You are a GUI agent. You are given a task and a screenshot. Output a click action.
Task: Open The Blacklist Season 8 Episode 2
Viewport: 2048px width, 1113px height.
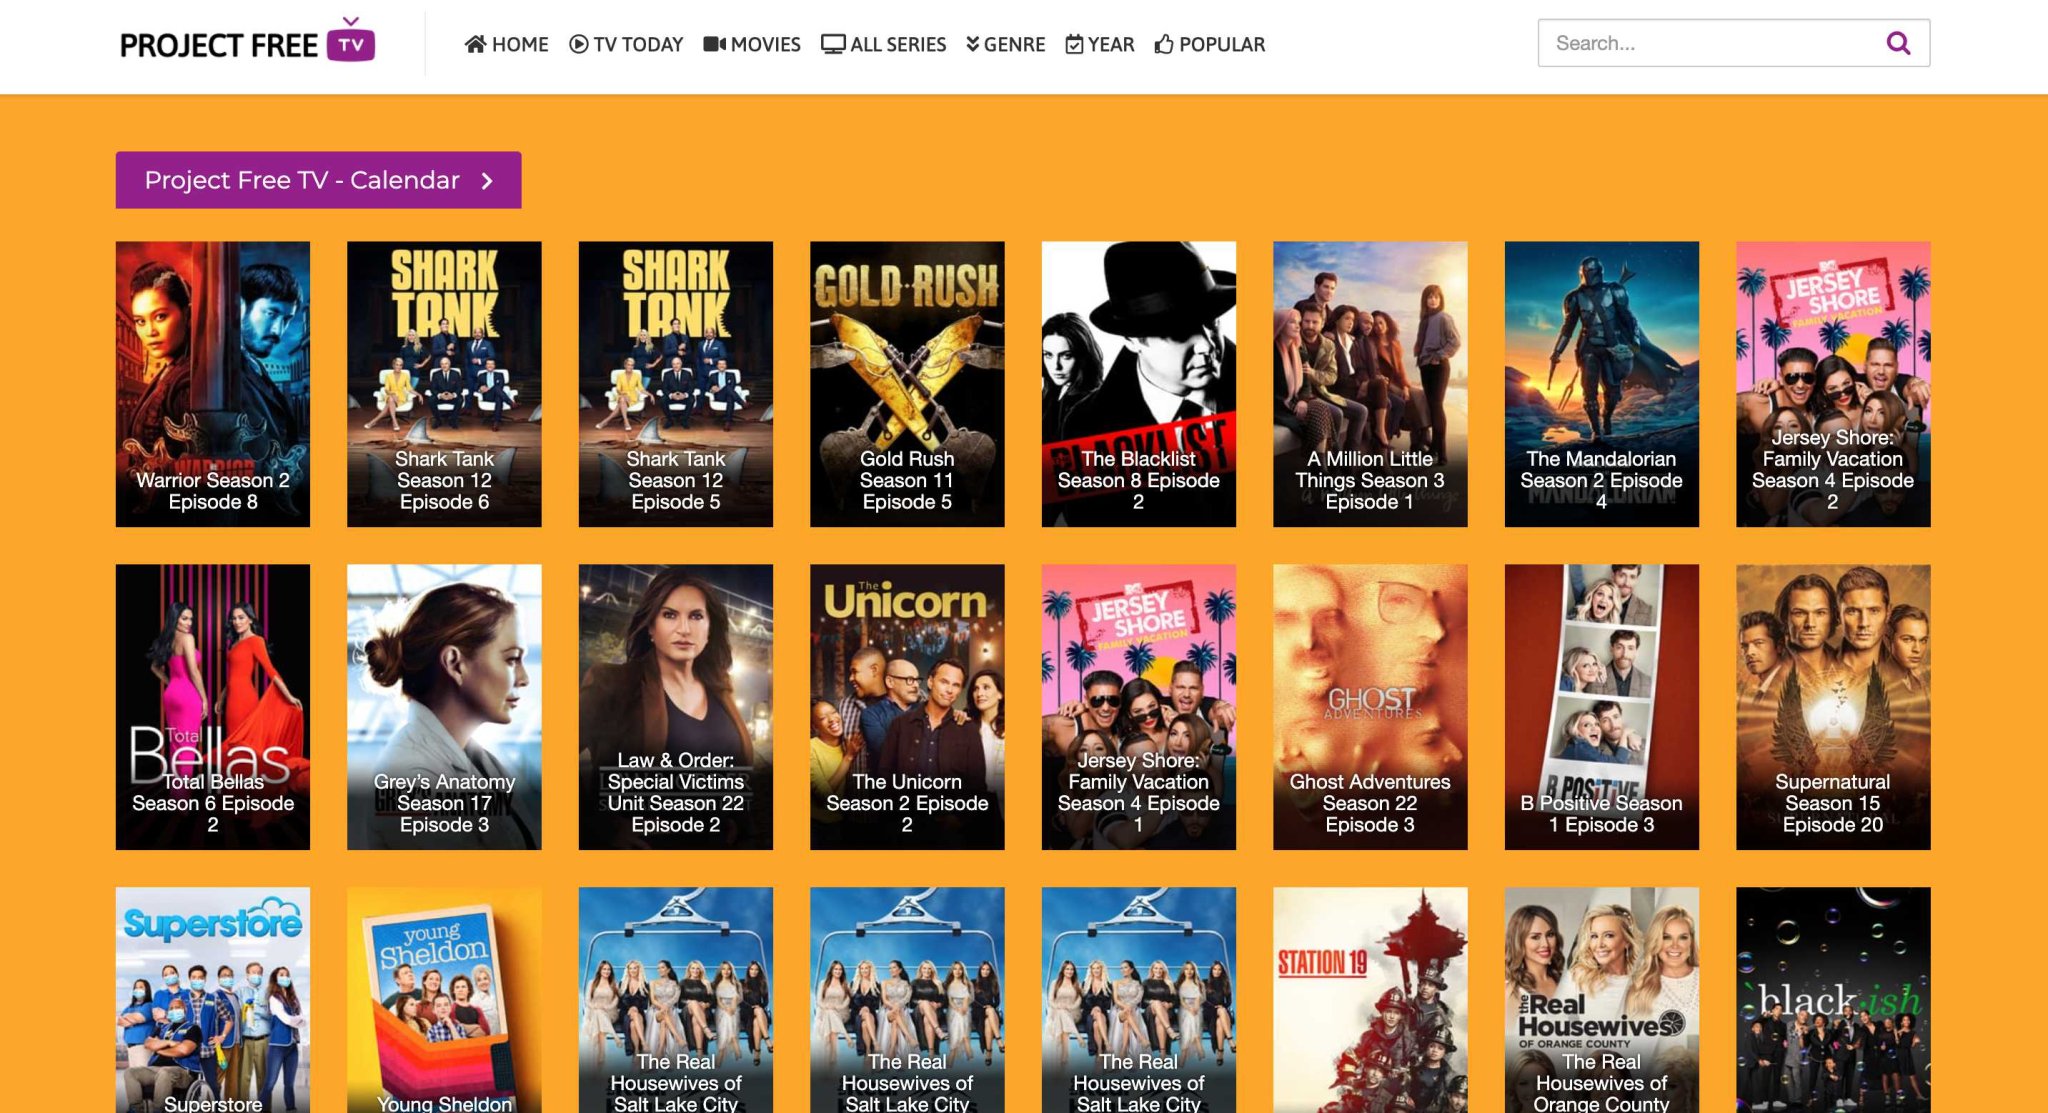click(1139, 384)
